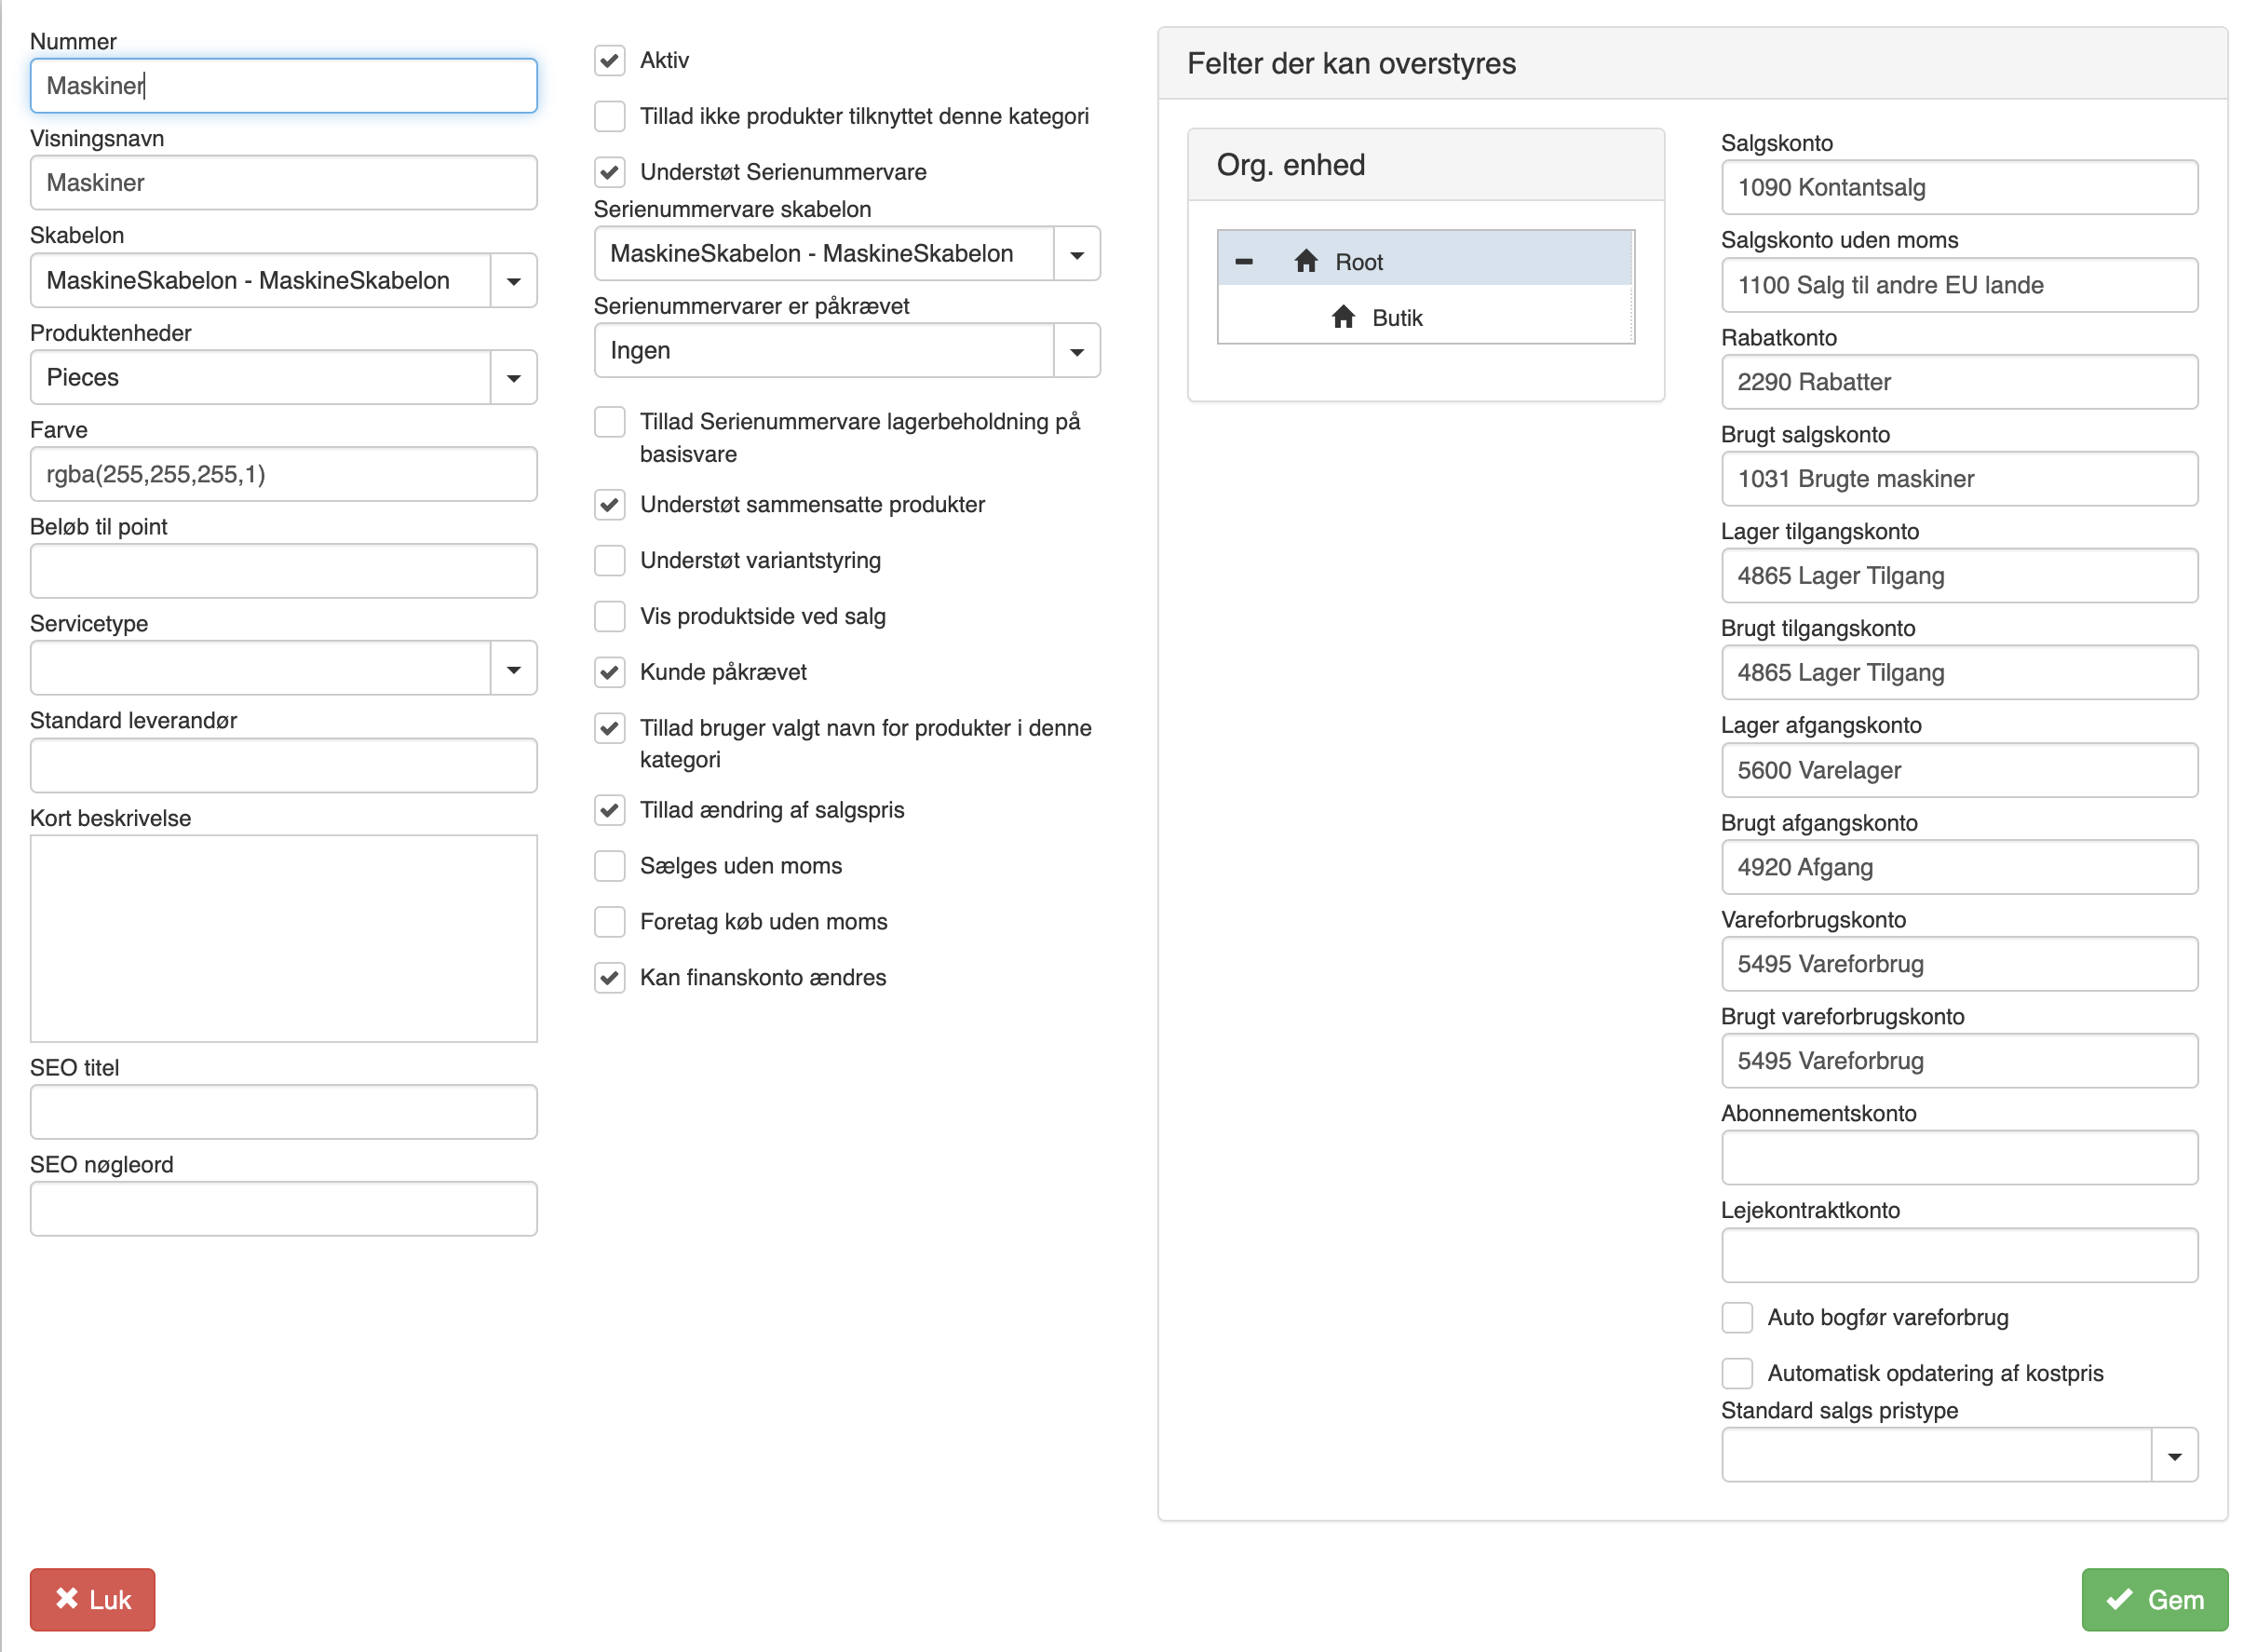Click the Luk button

(x=93, y=1599)
